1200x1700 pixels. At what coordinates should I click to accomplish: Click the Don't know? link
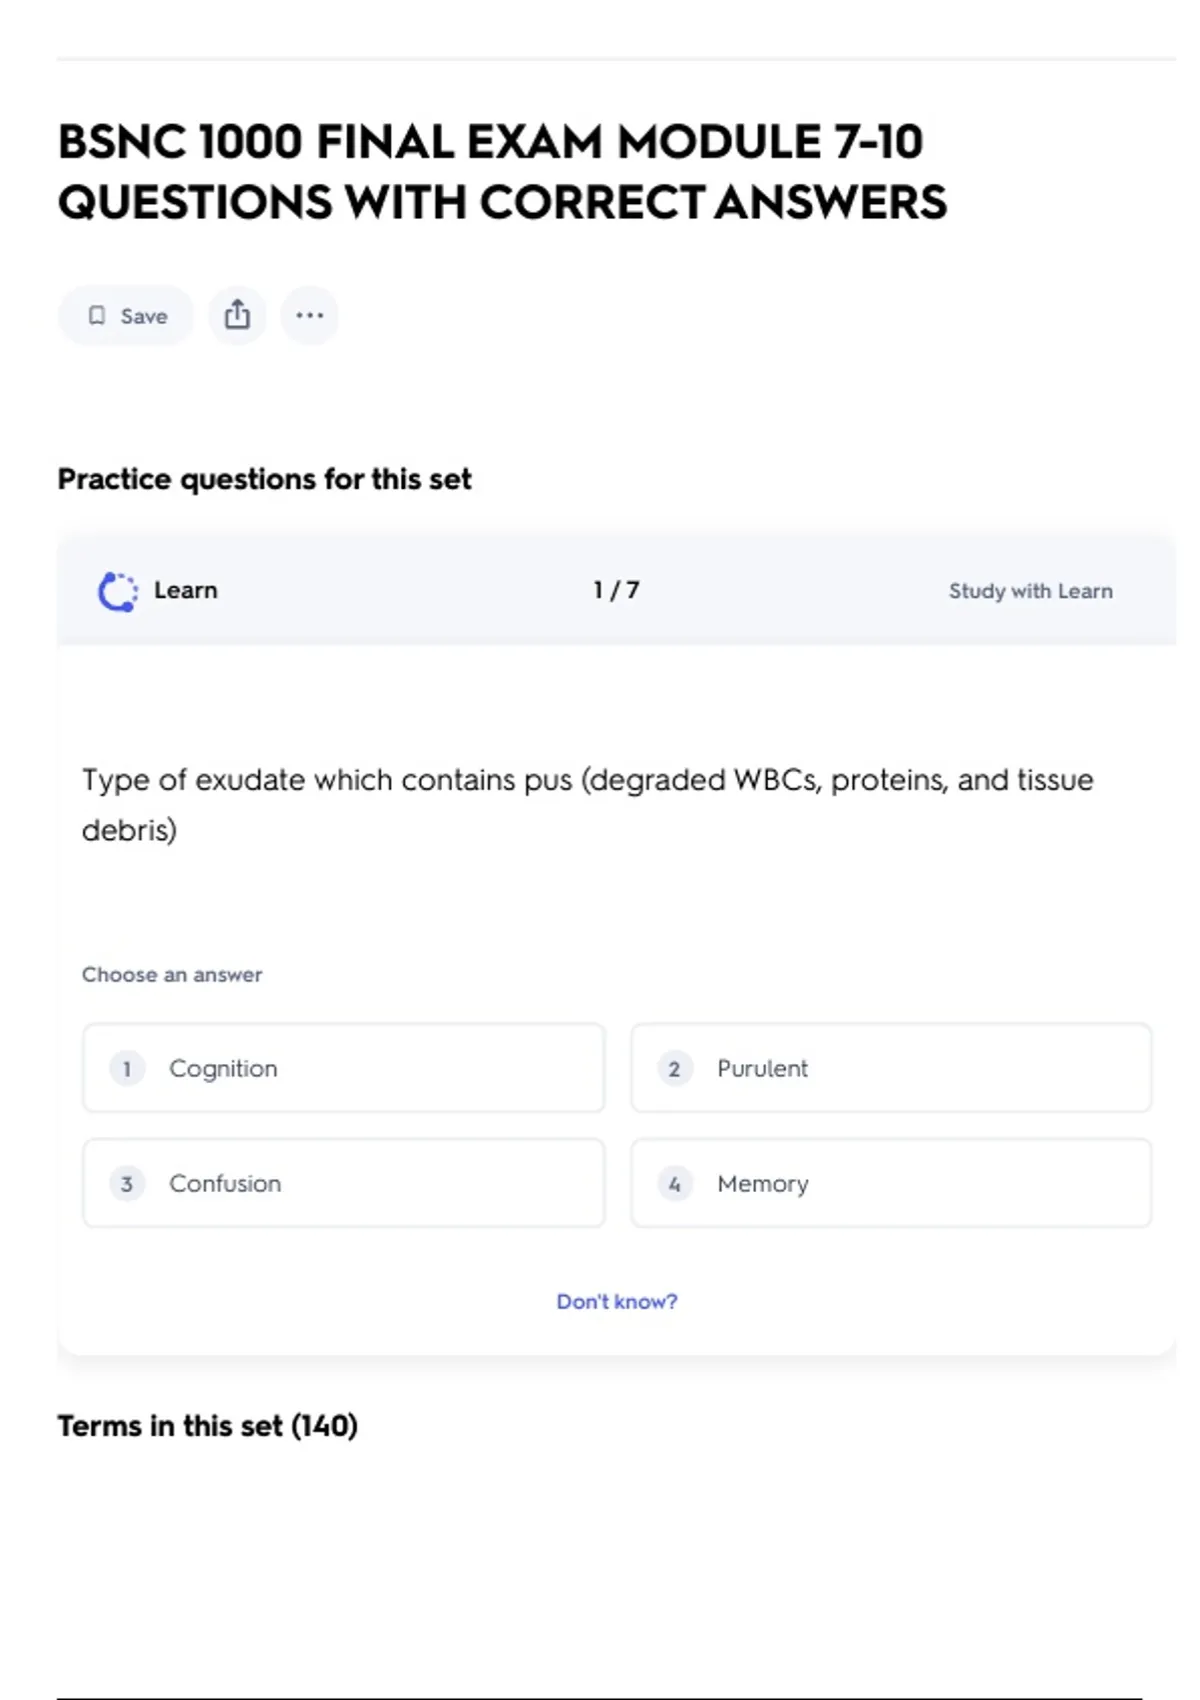click(616, 1301)
